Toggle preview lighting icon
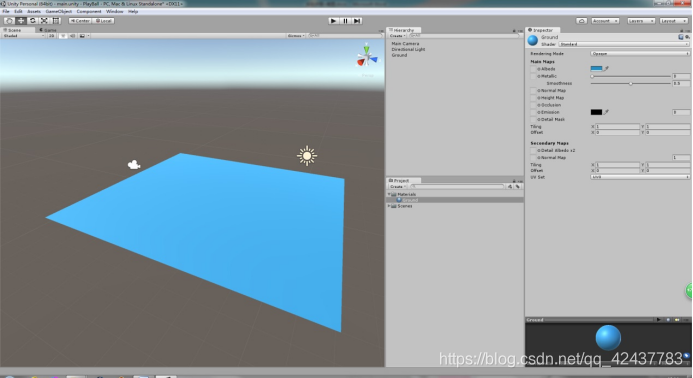This screenshot has height=378, width=693. pos(677,320)
